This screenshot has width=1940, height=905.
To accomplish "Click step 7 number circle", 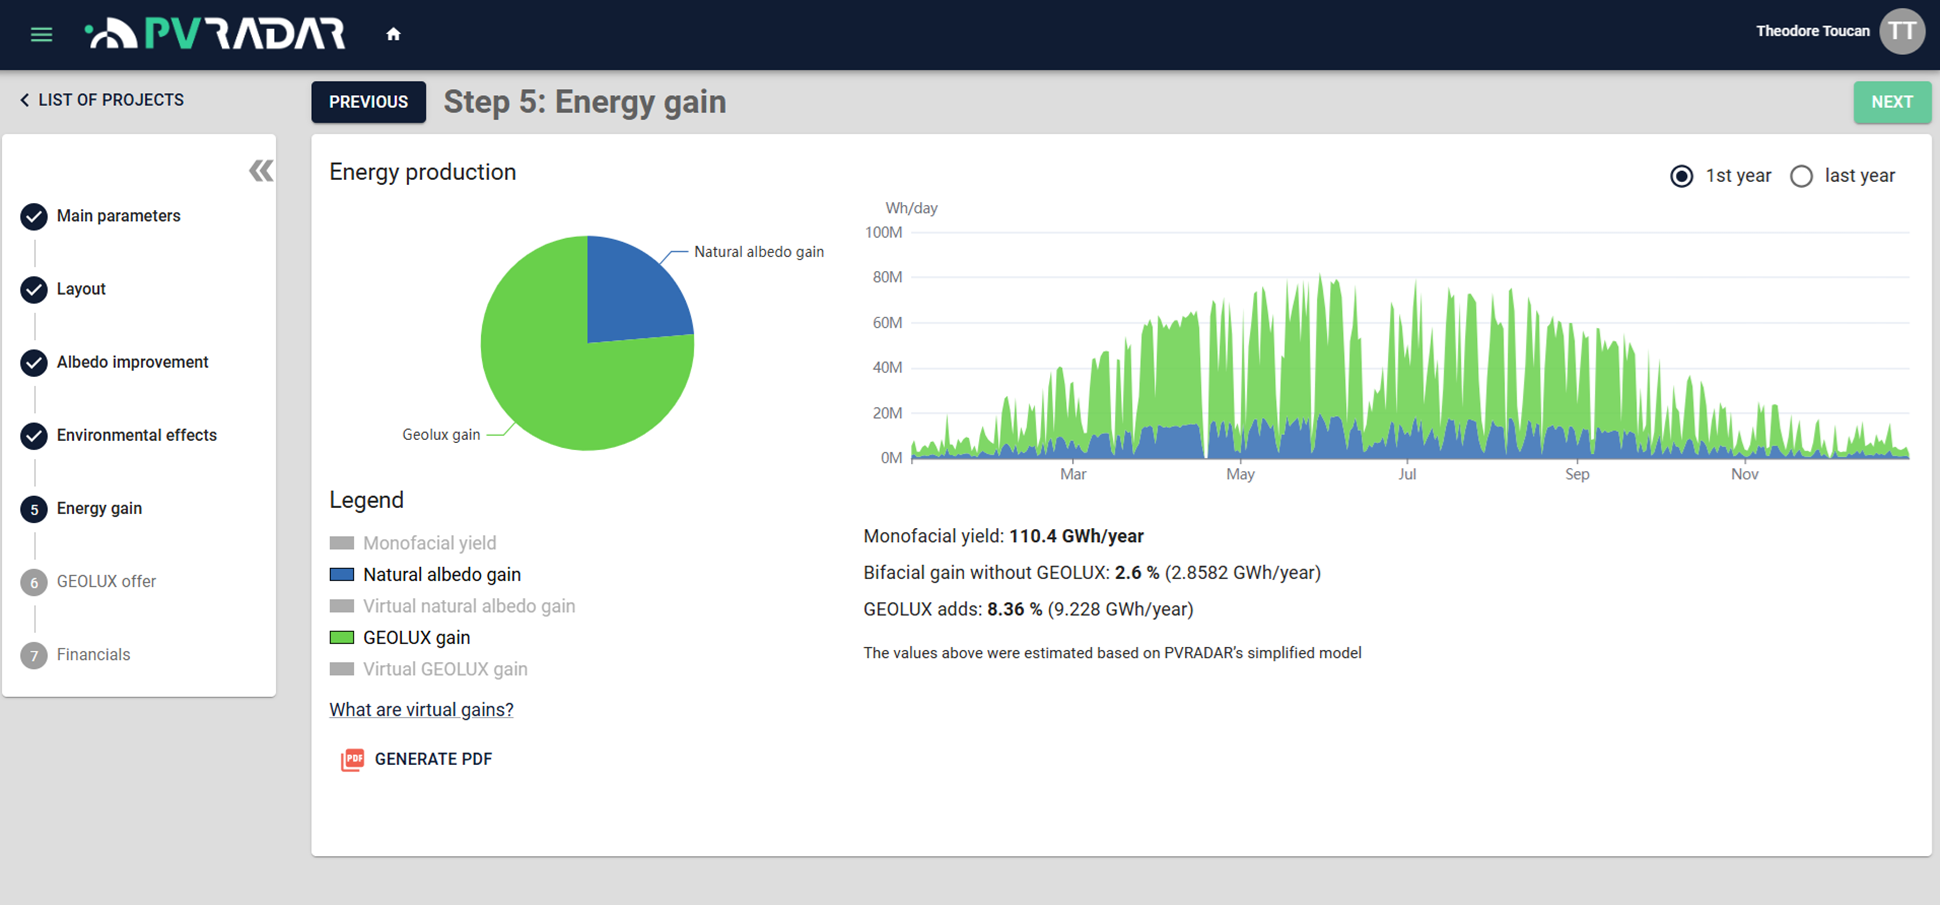I will (34, 655).
